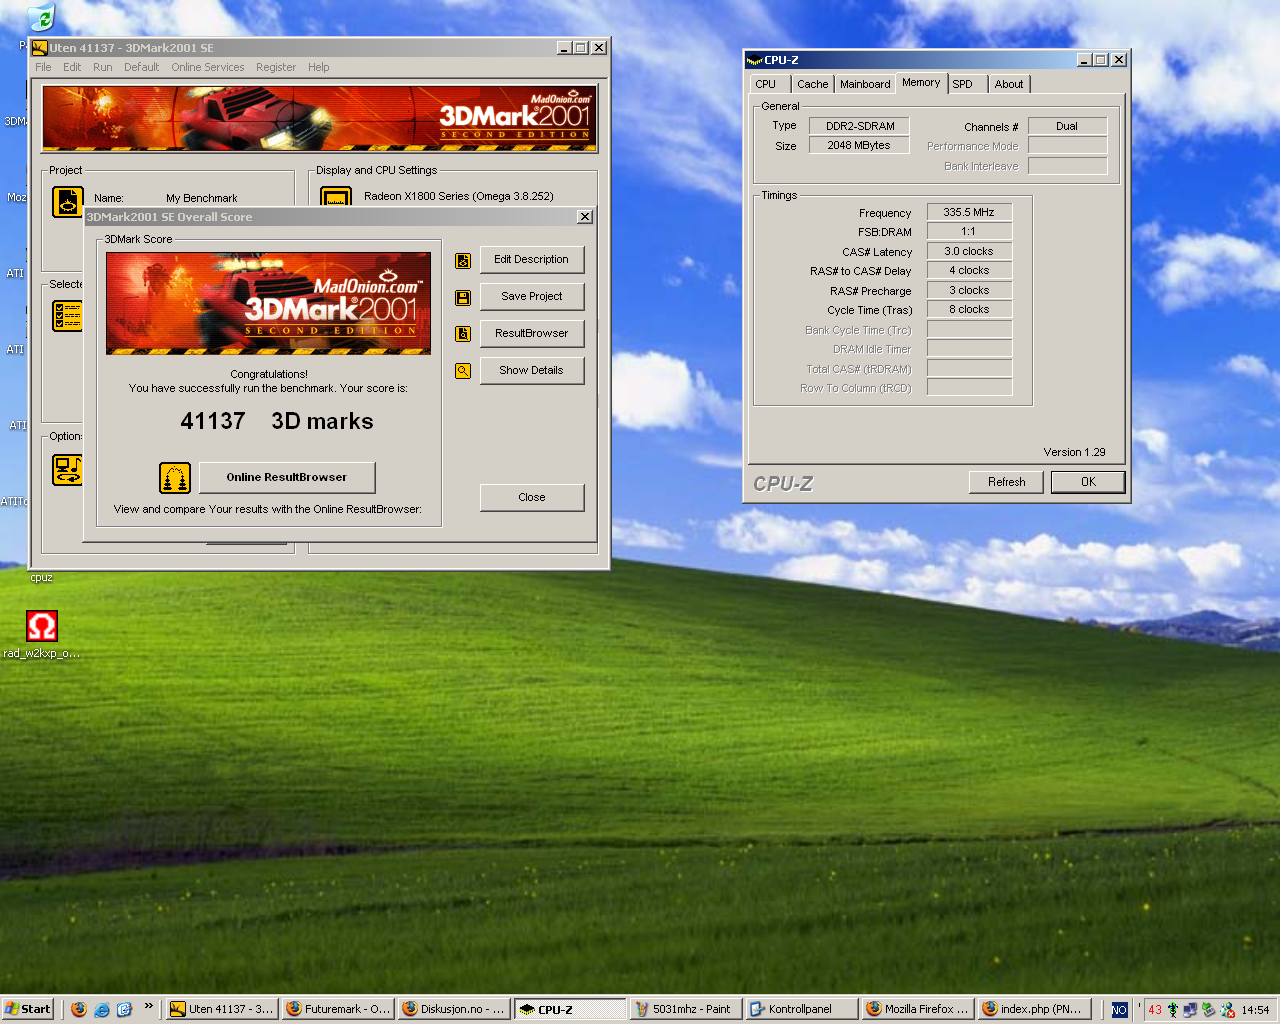
Task: Launch Firefox from Quick Launch
Action: [x=79, y=1009]
